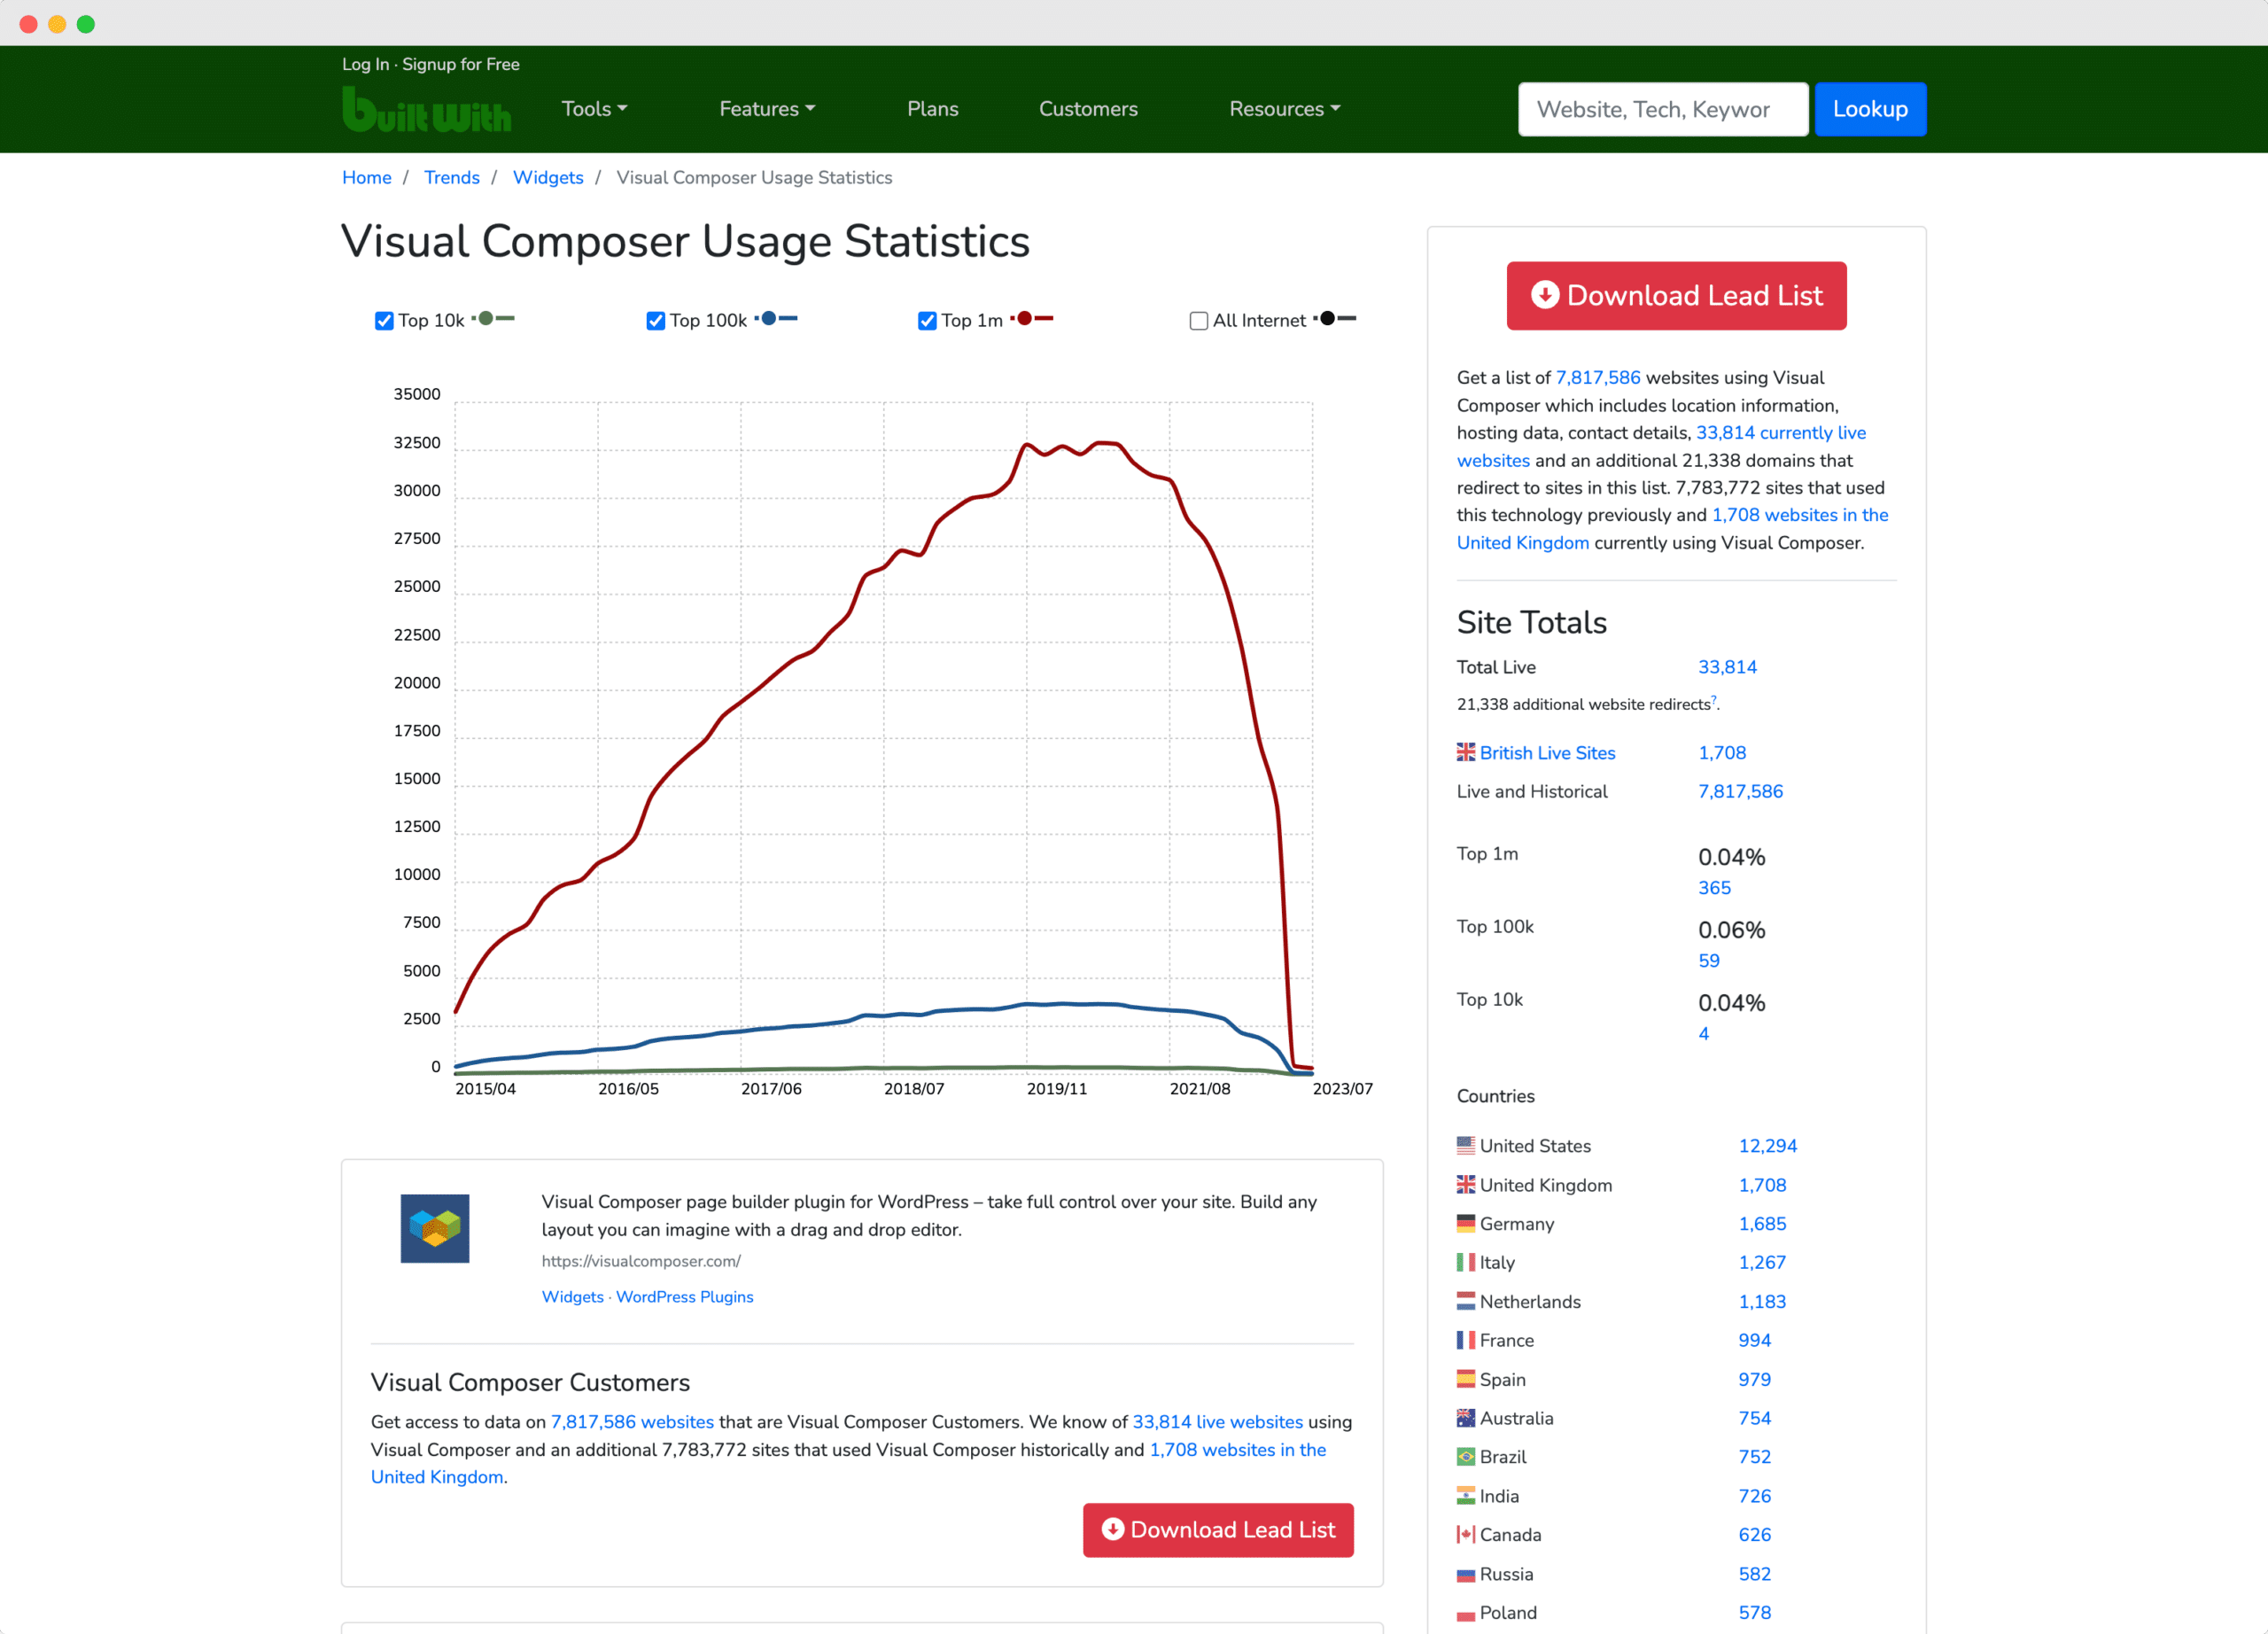This screenshot has height=1634, width=2268.
Task: Expand the Resources dropdown menu
Action: [1284, 109]
